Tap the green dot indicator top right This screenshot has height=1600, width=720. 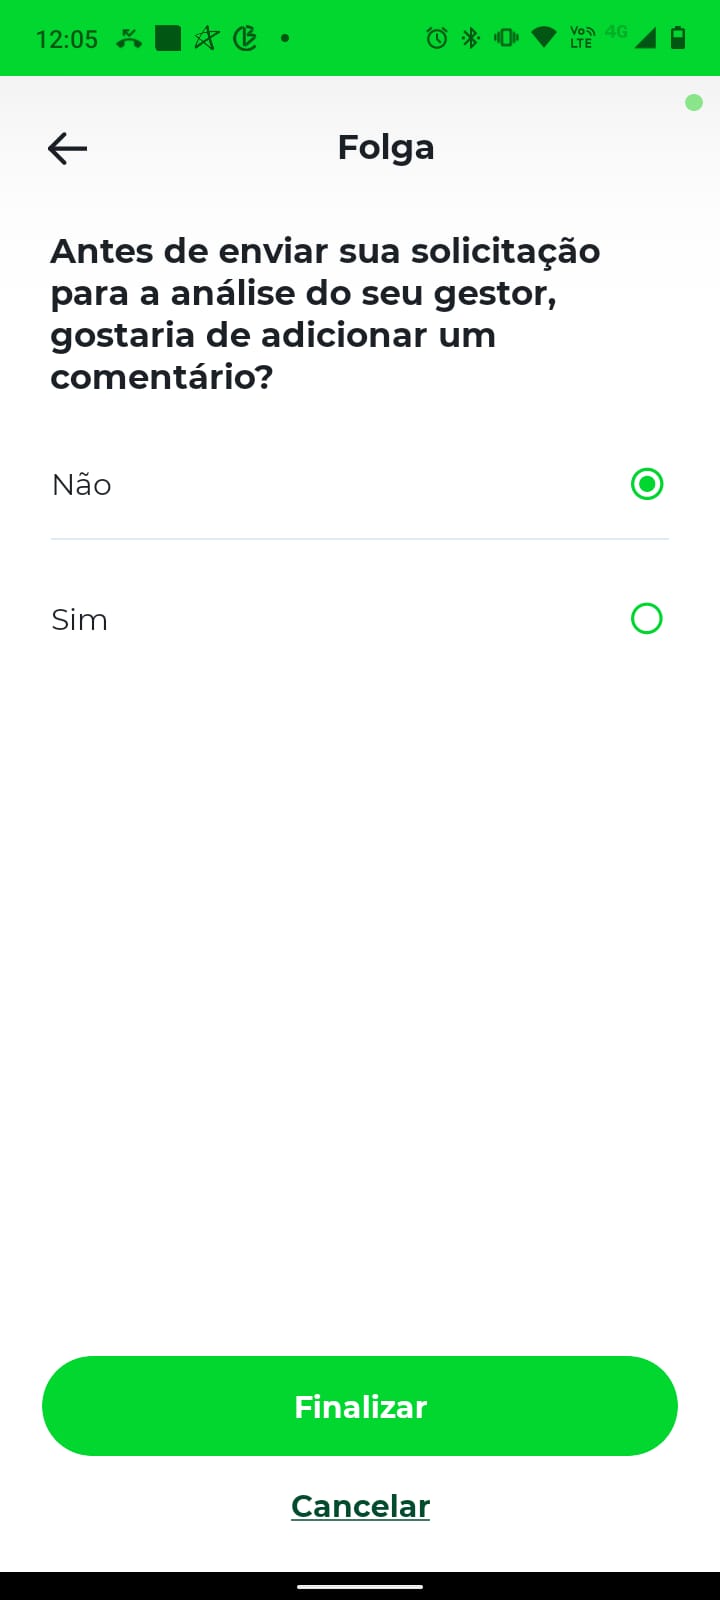pyautogui.click(x=694, y=102)
